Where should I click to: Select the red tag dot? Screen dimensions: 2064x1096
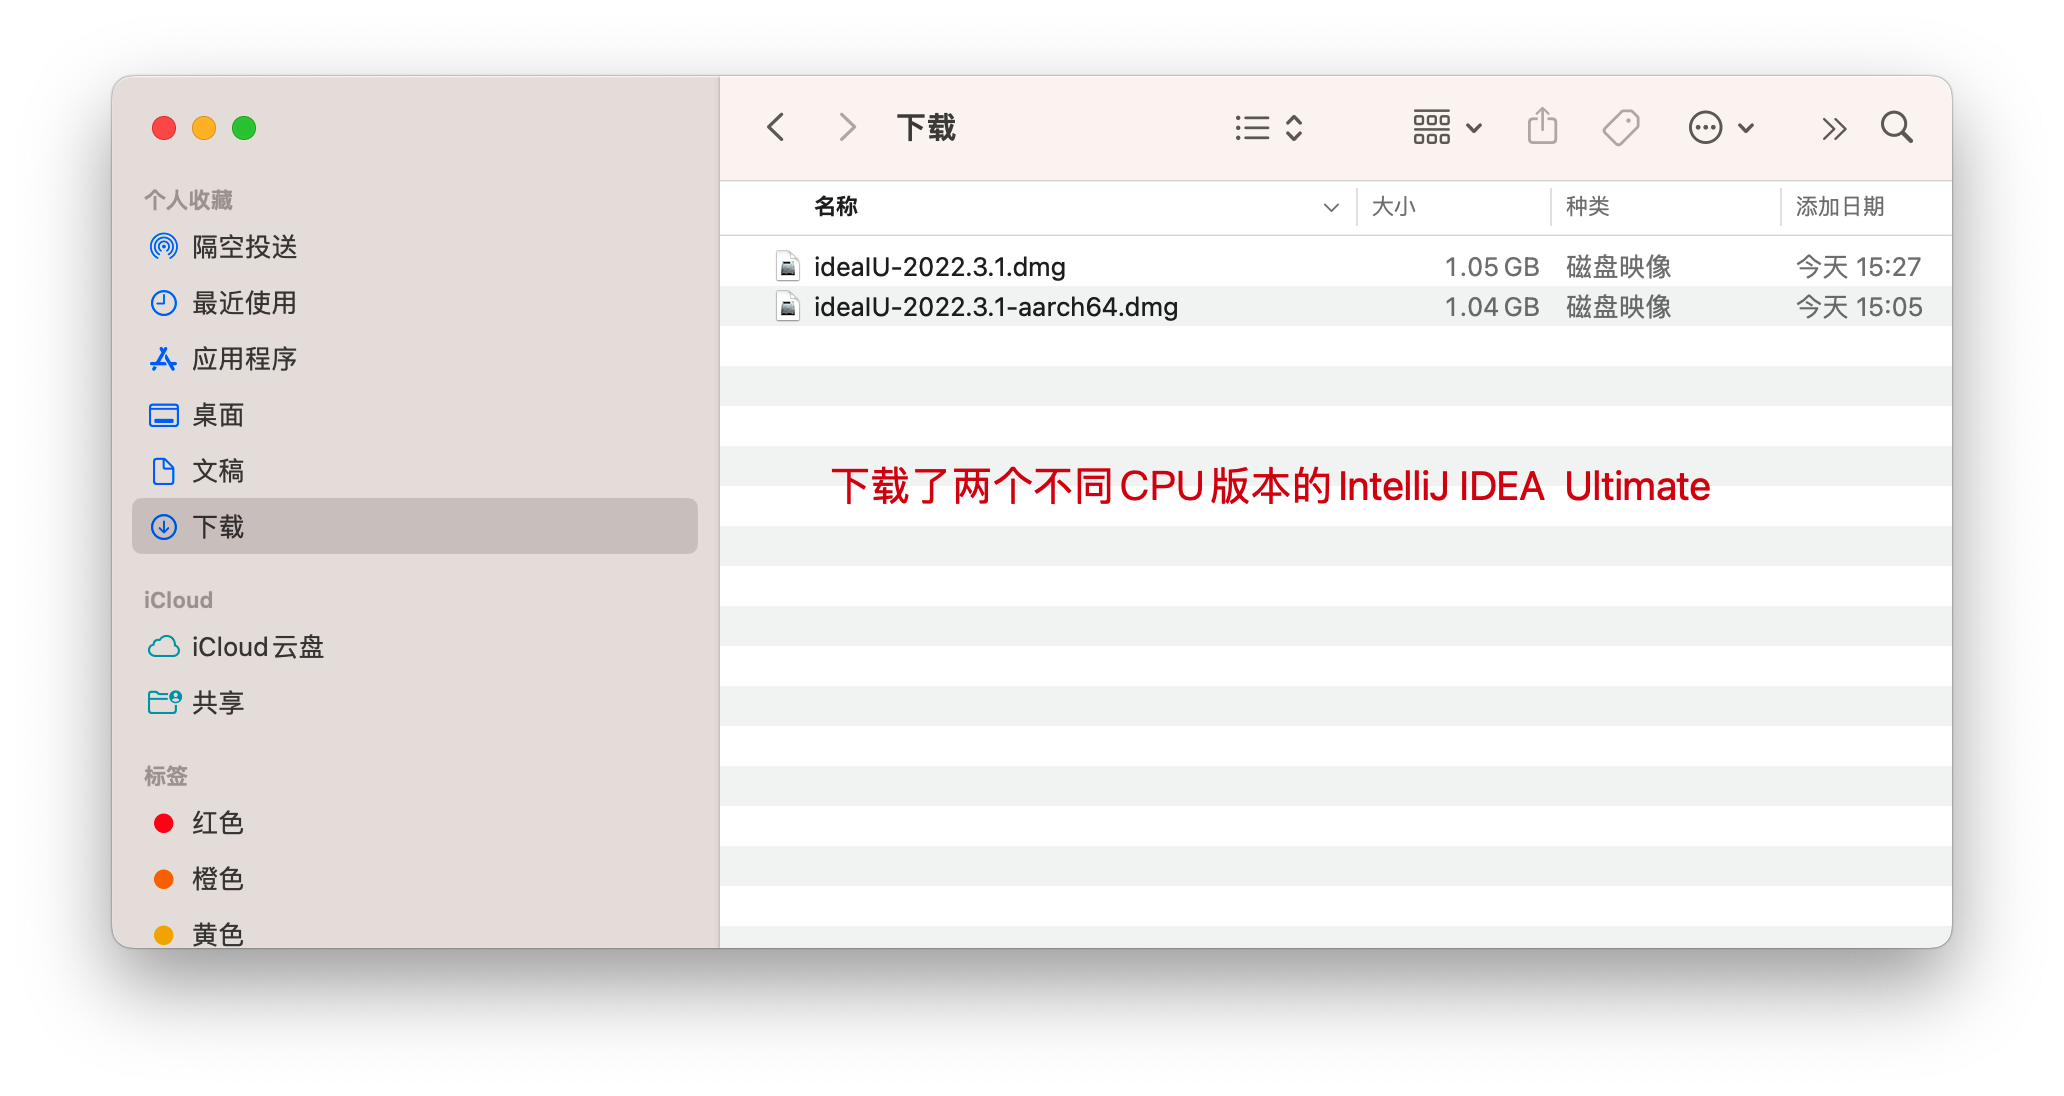(164, 823)
